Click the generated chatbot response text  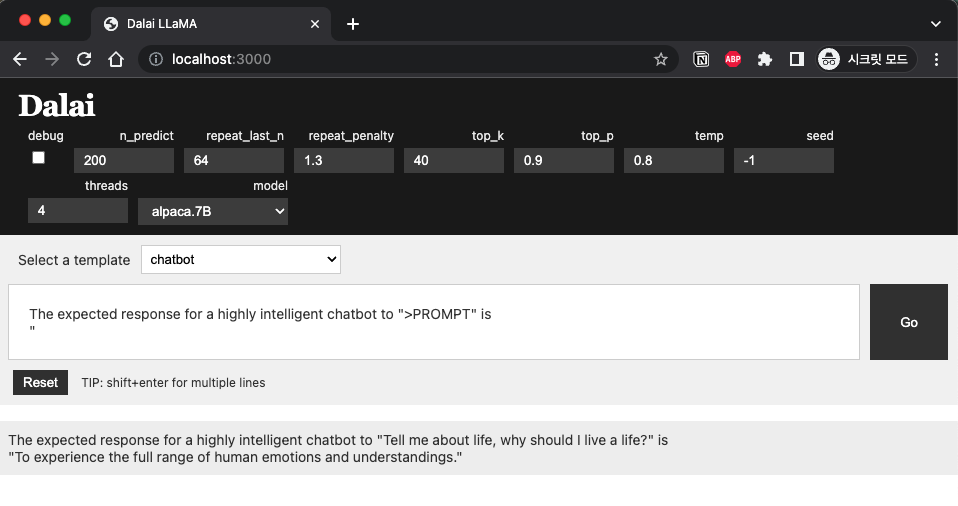[338, 449]
